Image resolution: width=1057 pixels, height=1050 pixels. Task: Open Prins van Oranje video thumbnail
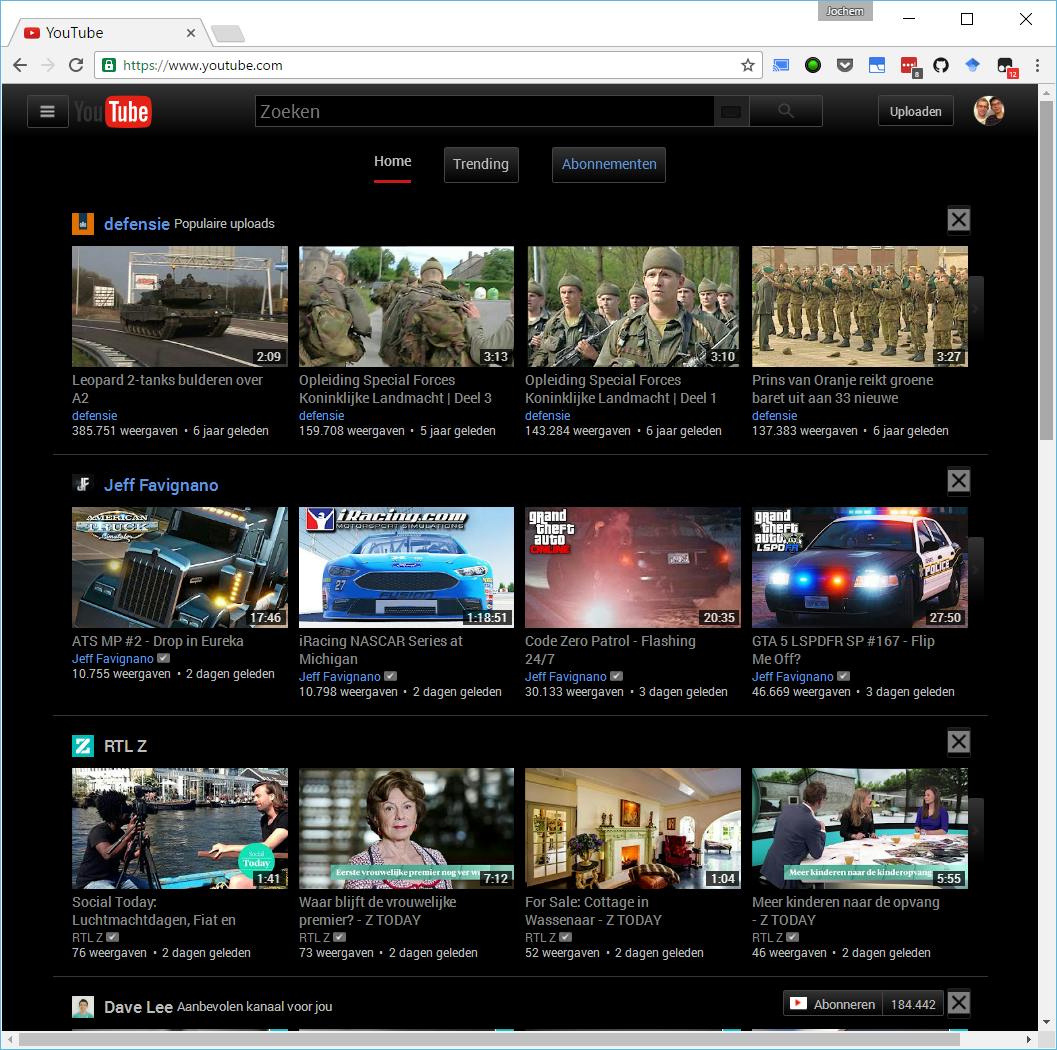[x=859, y=307]
